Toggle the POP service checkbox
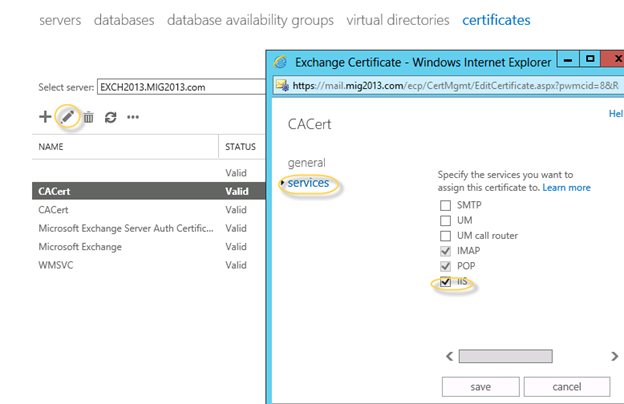Screen dimensions: 624x404 445,266
